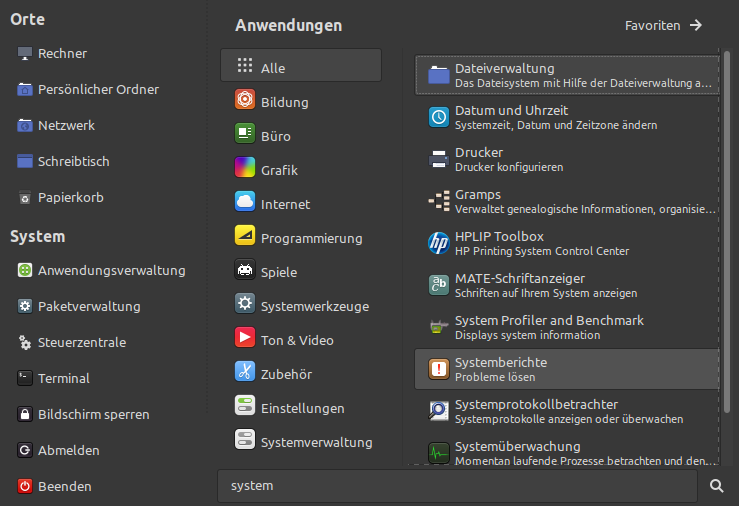Choose the Programmierung category
This screenshot has height=506, width=739.
click(301, 236)
